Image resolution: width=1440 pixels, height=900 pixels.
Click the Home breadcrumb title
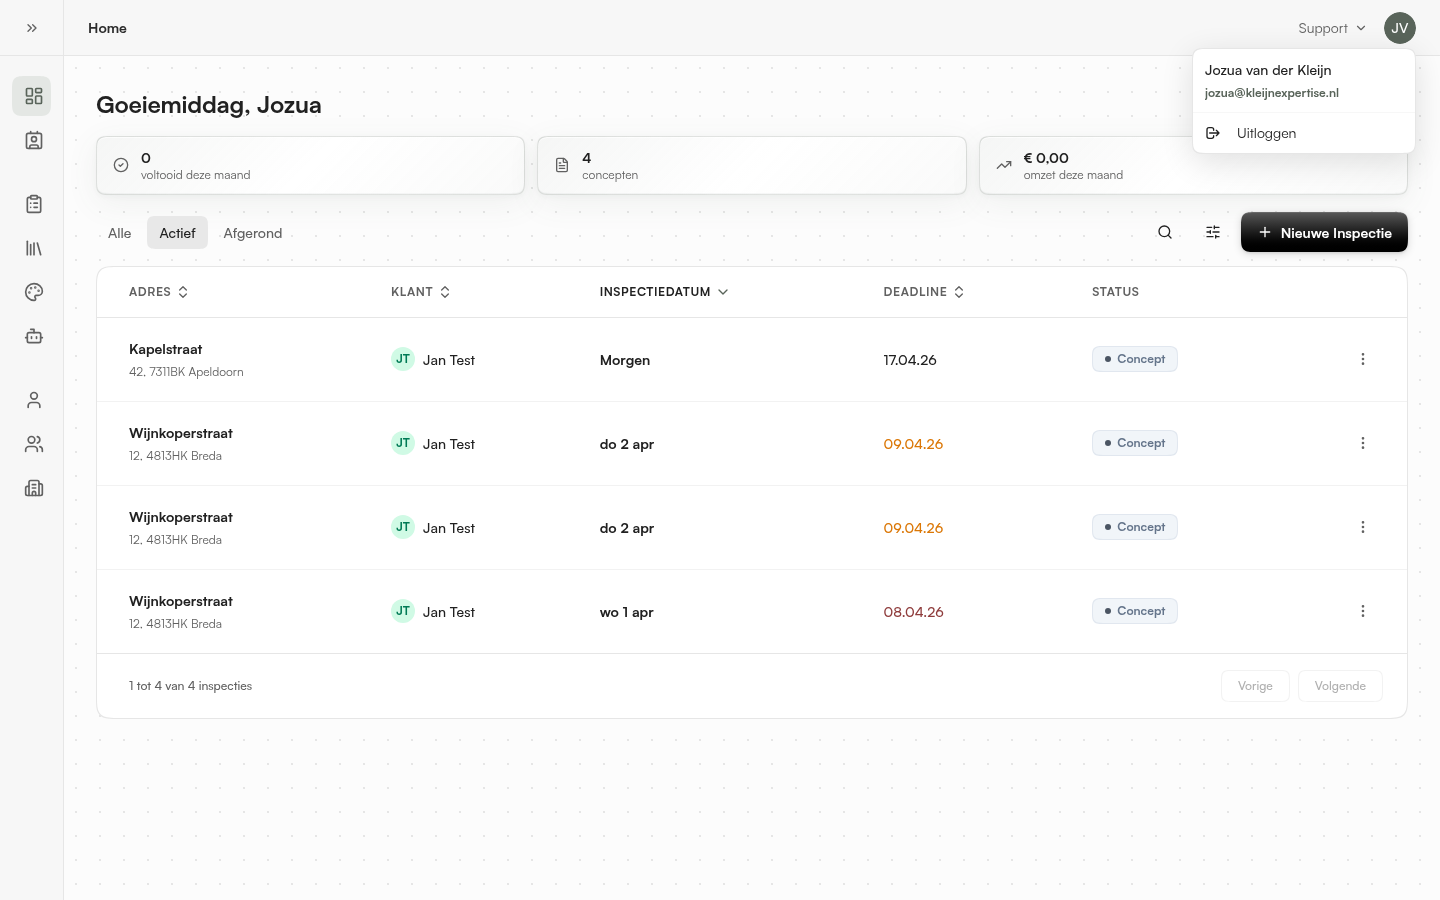point(107,28)
